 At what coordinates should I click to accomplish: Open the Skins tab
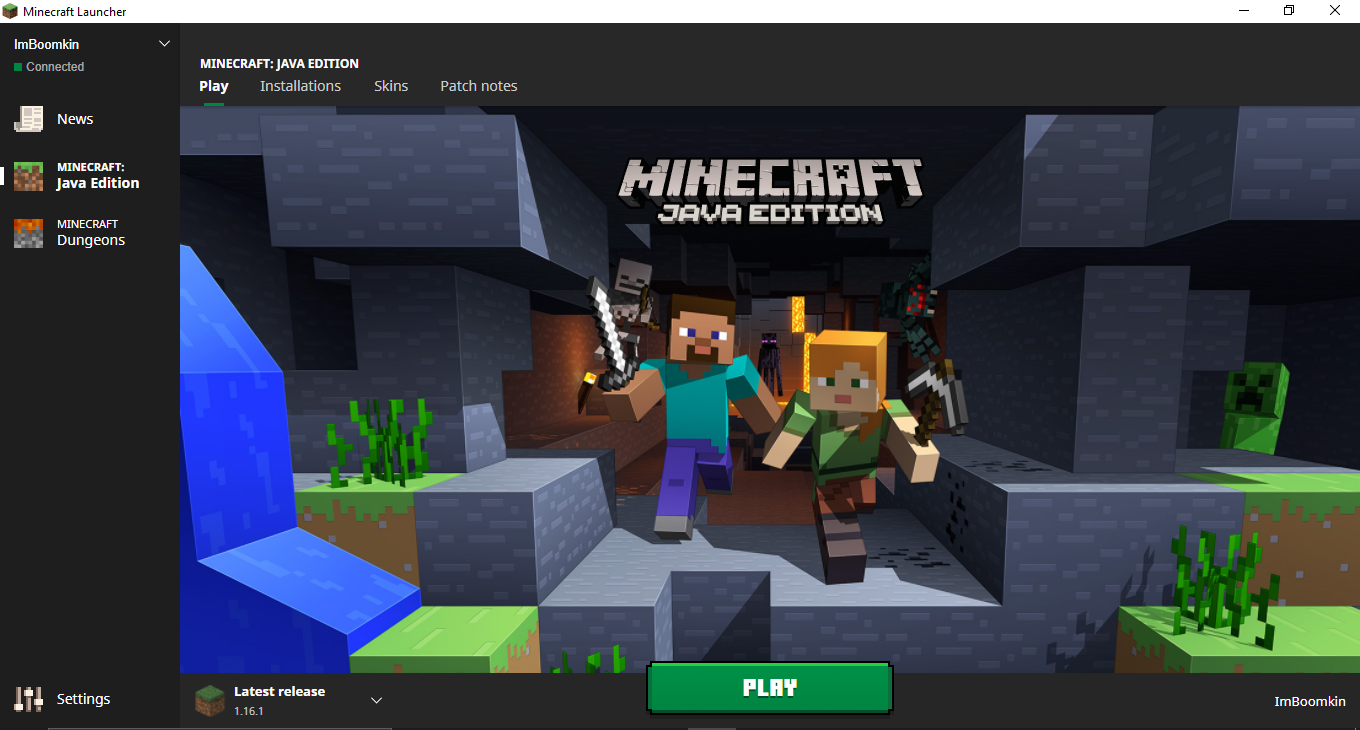coord(391,86)
